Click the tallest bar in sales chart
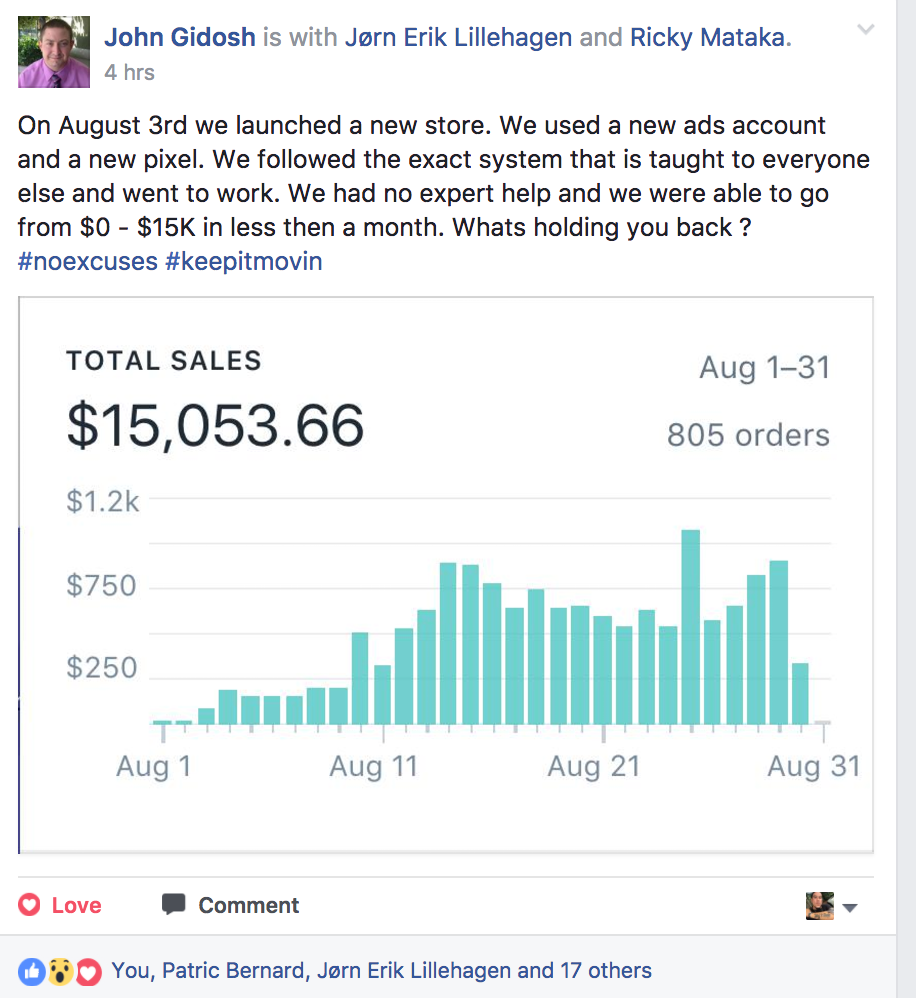The height and width of the screenshot is (998, 916). click(690, 626)
